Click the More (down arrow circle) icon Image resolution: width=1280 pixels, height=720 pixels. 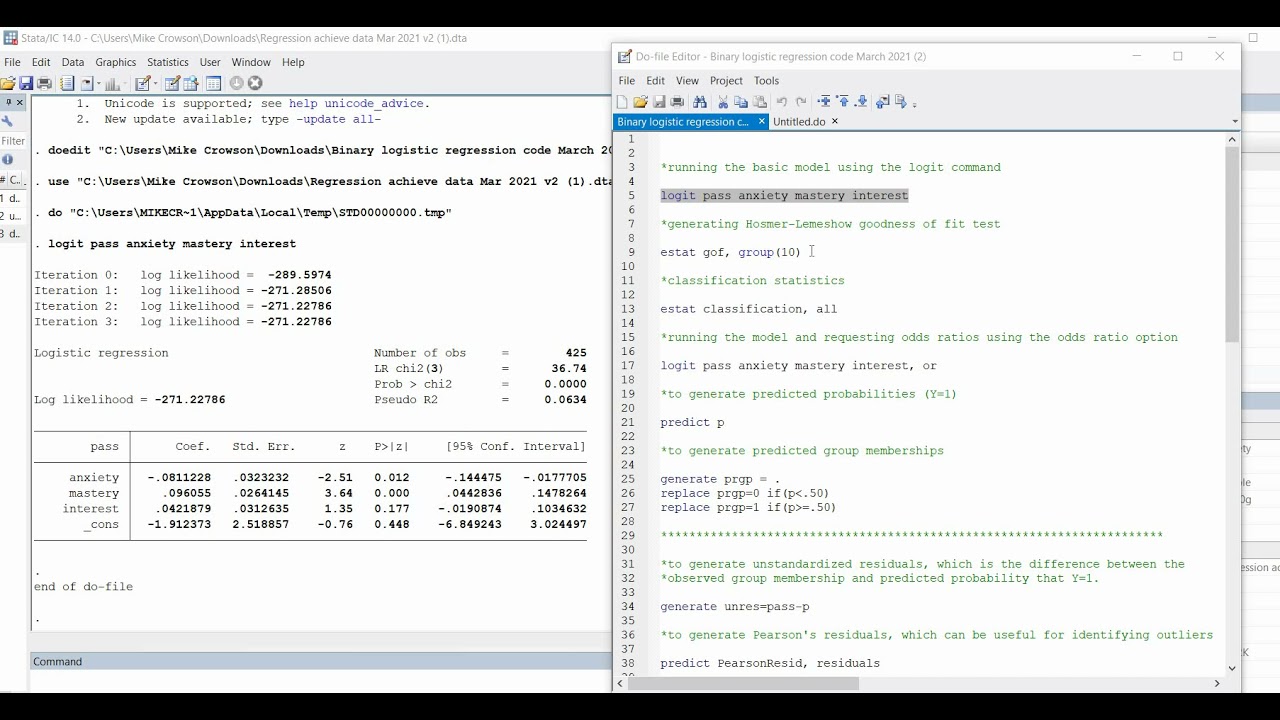click(237, 84)
